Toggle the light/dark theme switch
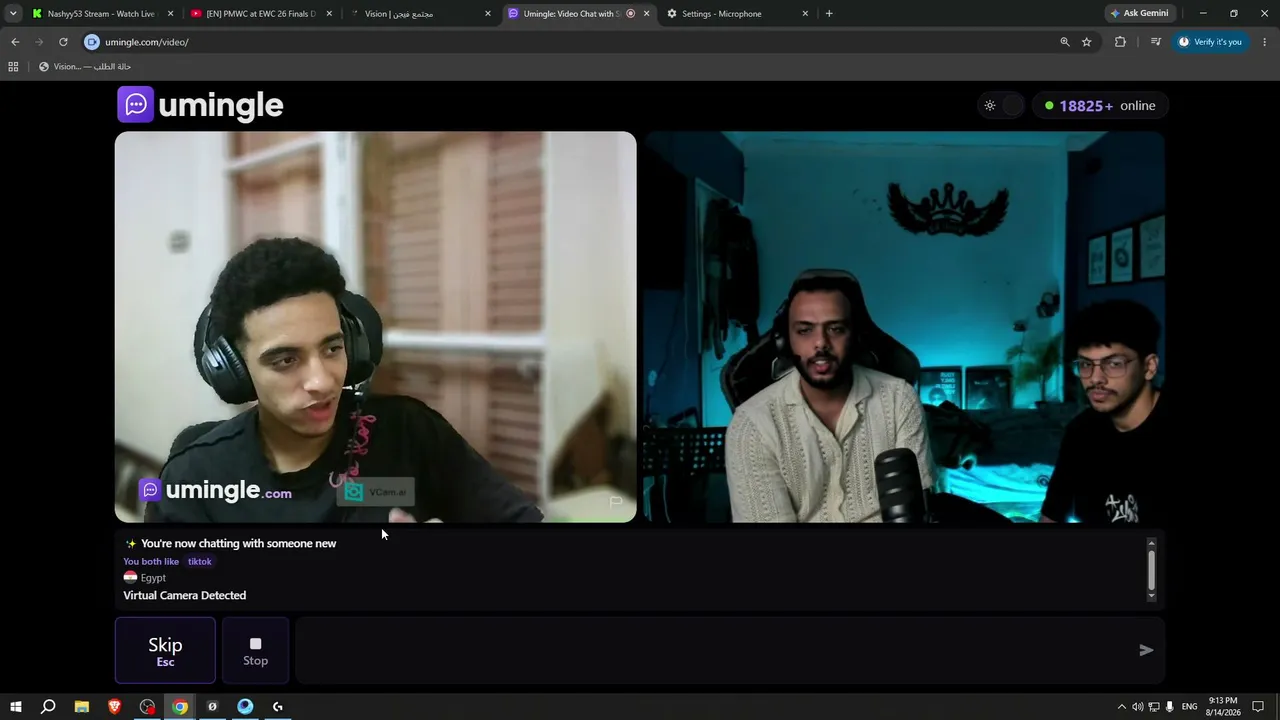 point(1002,105)
